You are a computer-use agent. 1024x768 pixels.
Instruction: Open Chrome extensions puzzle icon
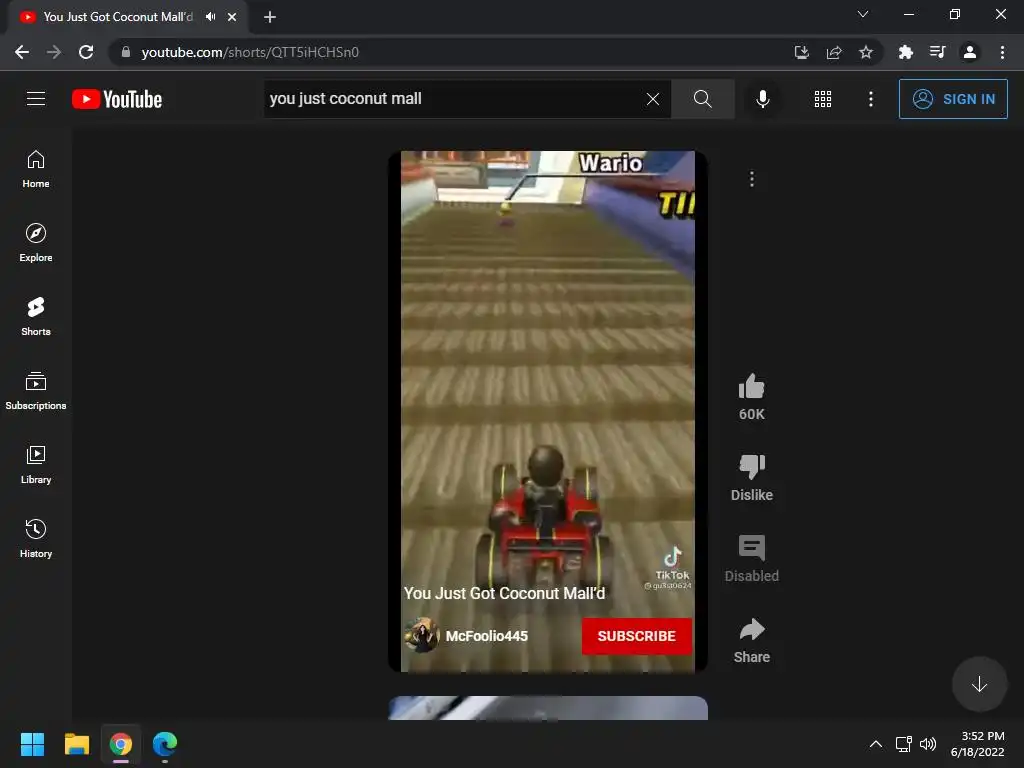pos(905,52)
